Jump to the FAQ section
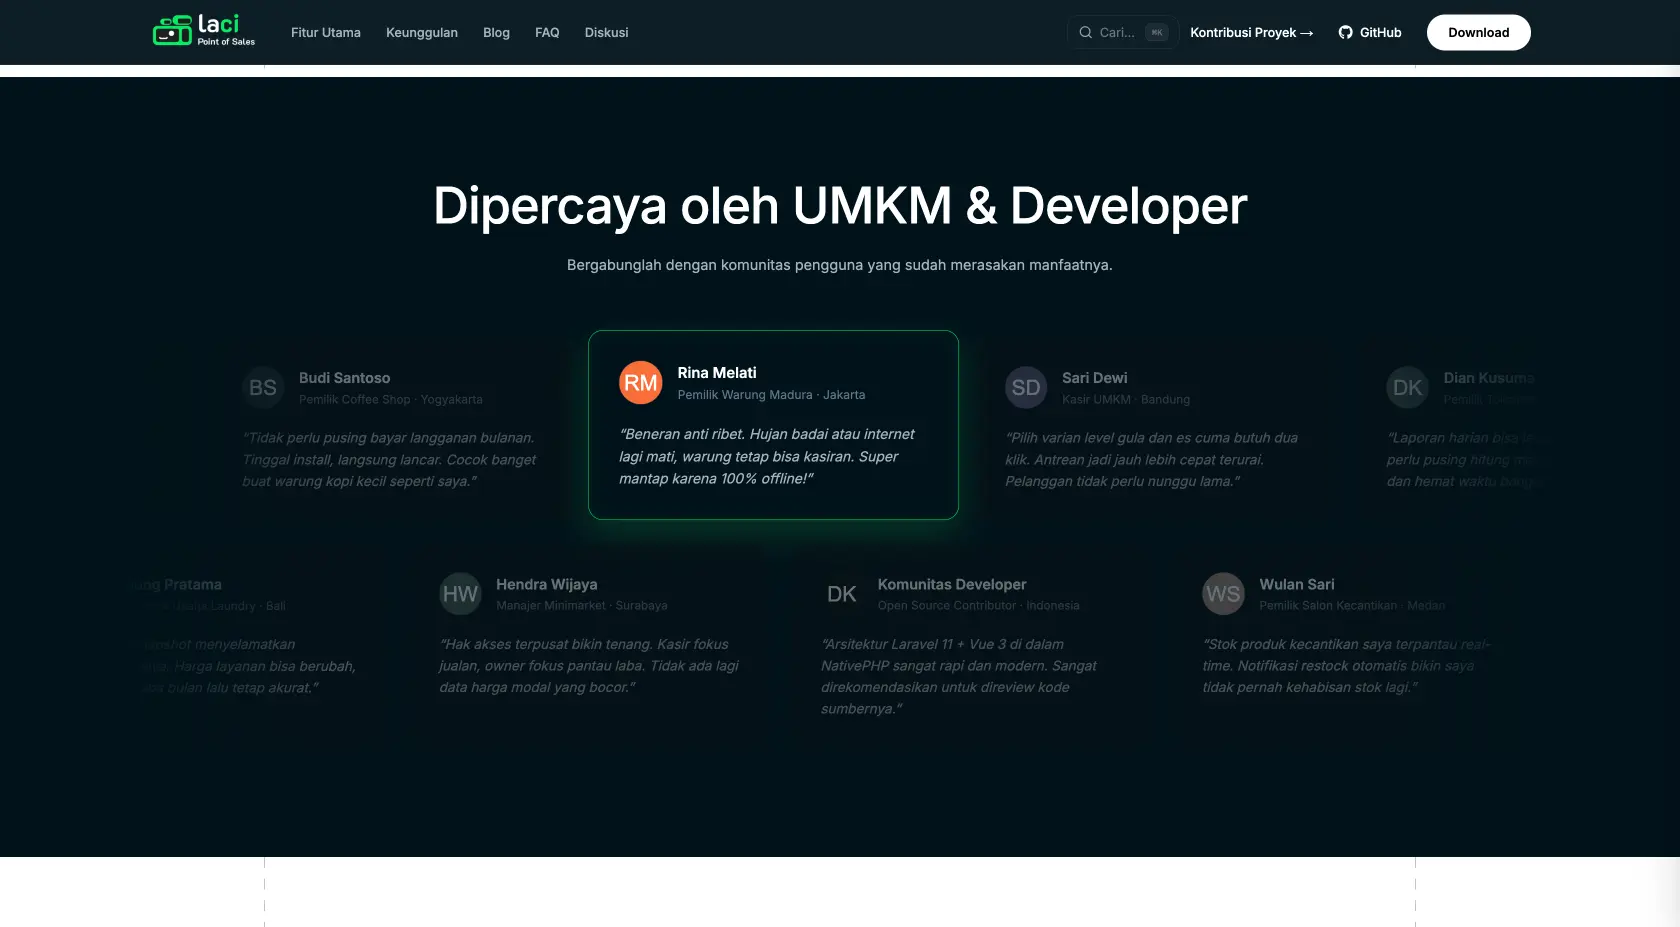This screenshot has height=927, width=1680. point(547,33)
